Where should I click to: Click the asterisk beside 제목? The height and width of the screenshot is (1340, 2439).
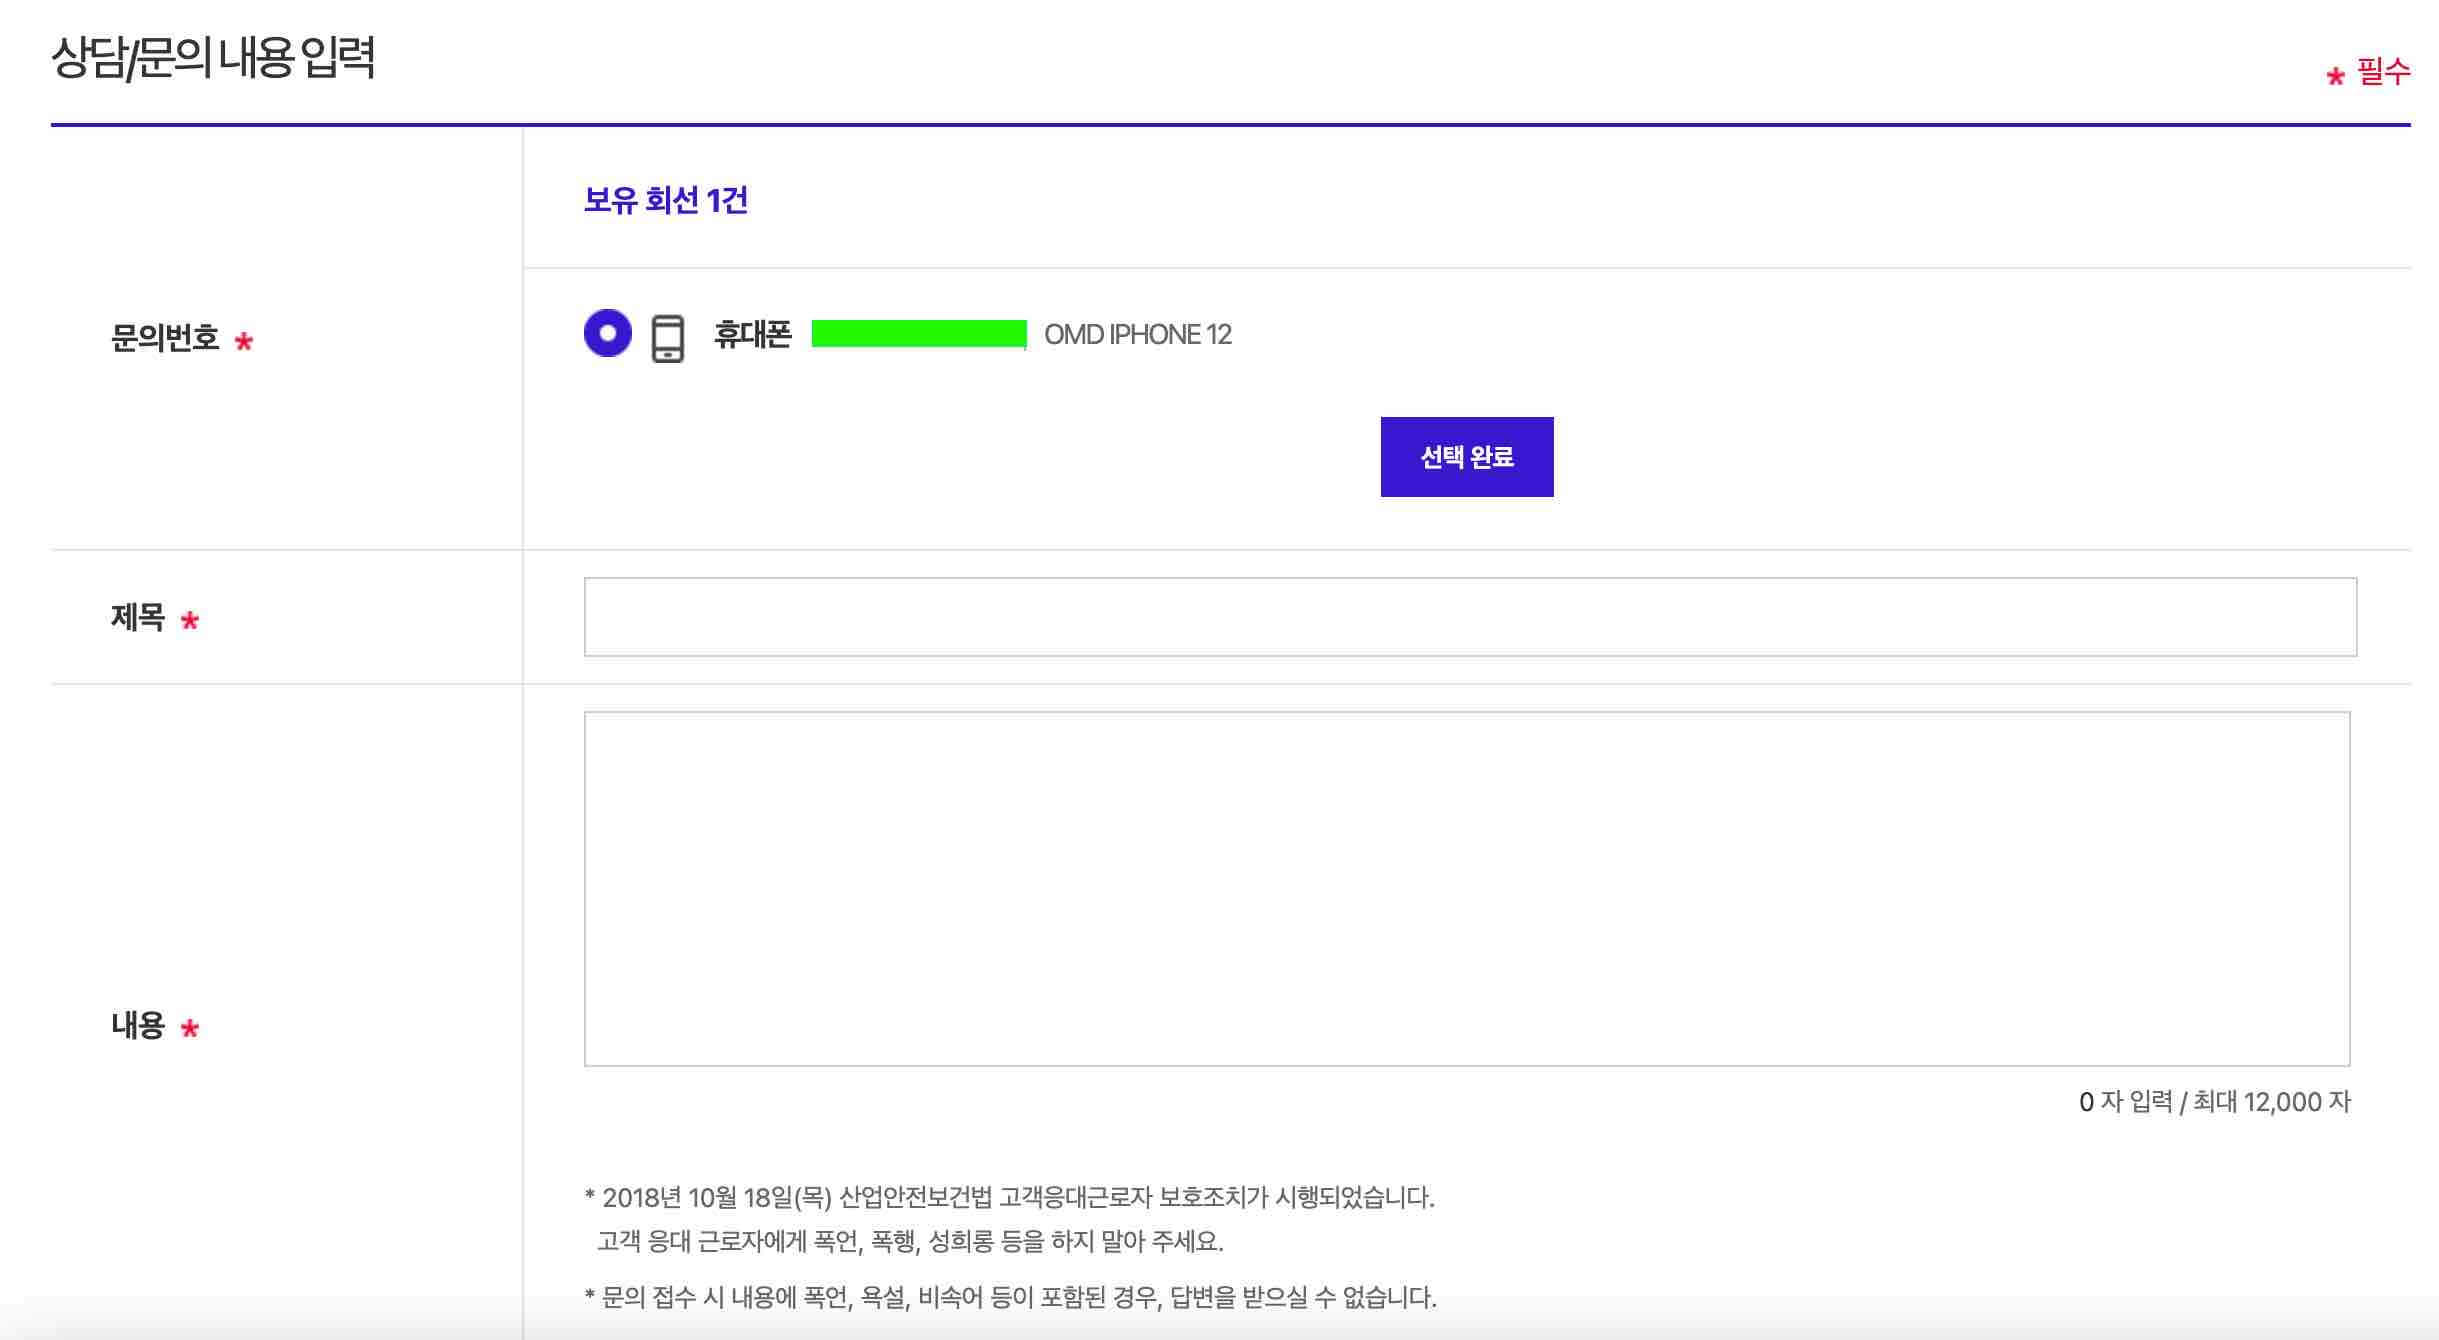190,623
